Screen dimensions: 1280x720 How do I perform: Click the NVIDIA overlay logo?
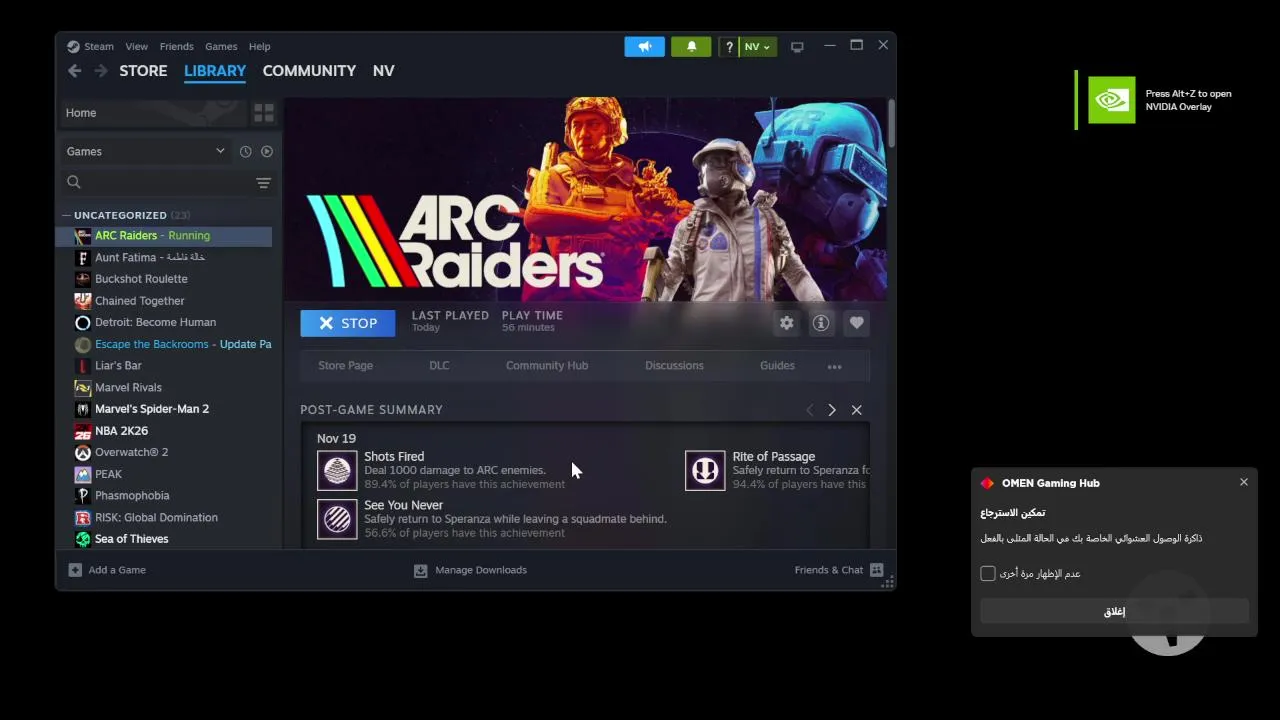(x=1112, y=100)
